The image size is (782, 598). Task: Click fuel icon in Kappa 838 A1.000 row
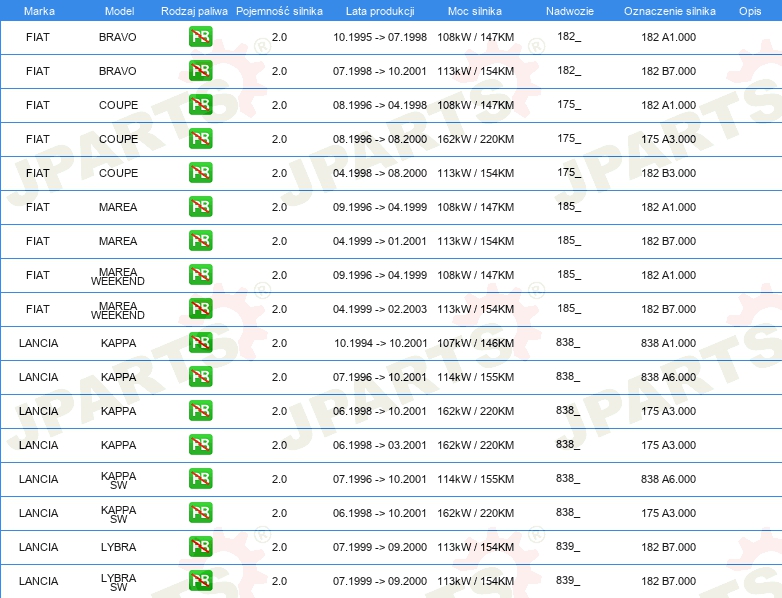(x=200, y=343)
